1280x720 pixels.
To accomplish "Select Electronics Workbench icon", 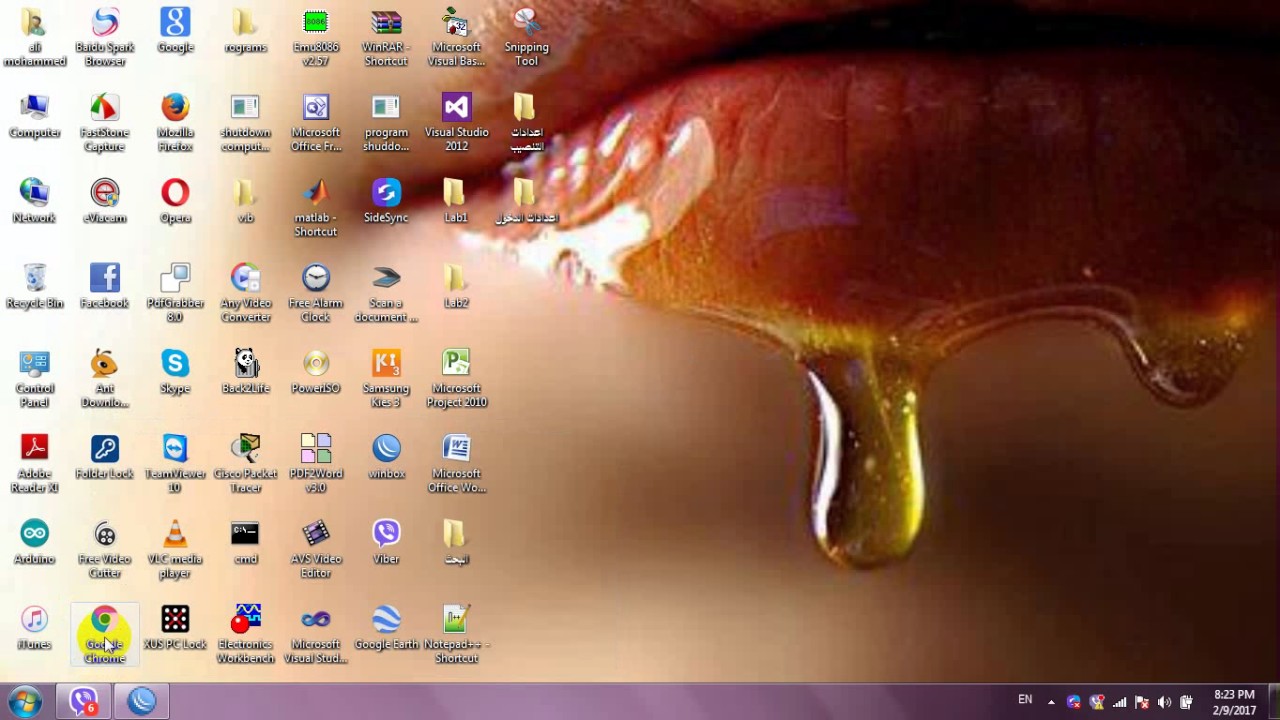I will [246, 635].
